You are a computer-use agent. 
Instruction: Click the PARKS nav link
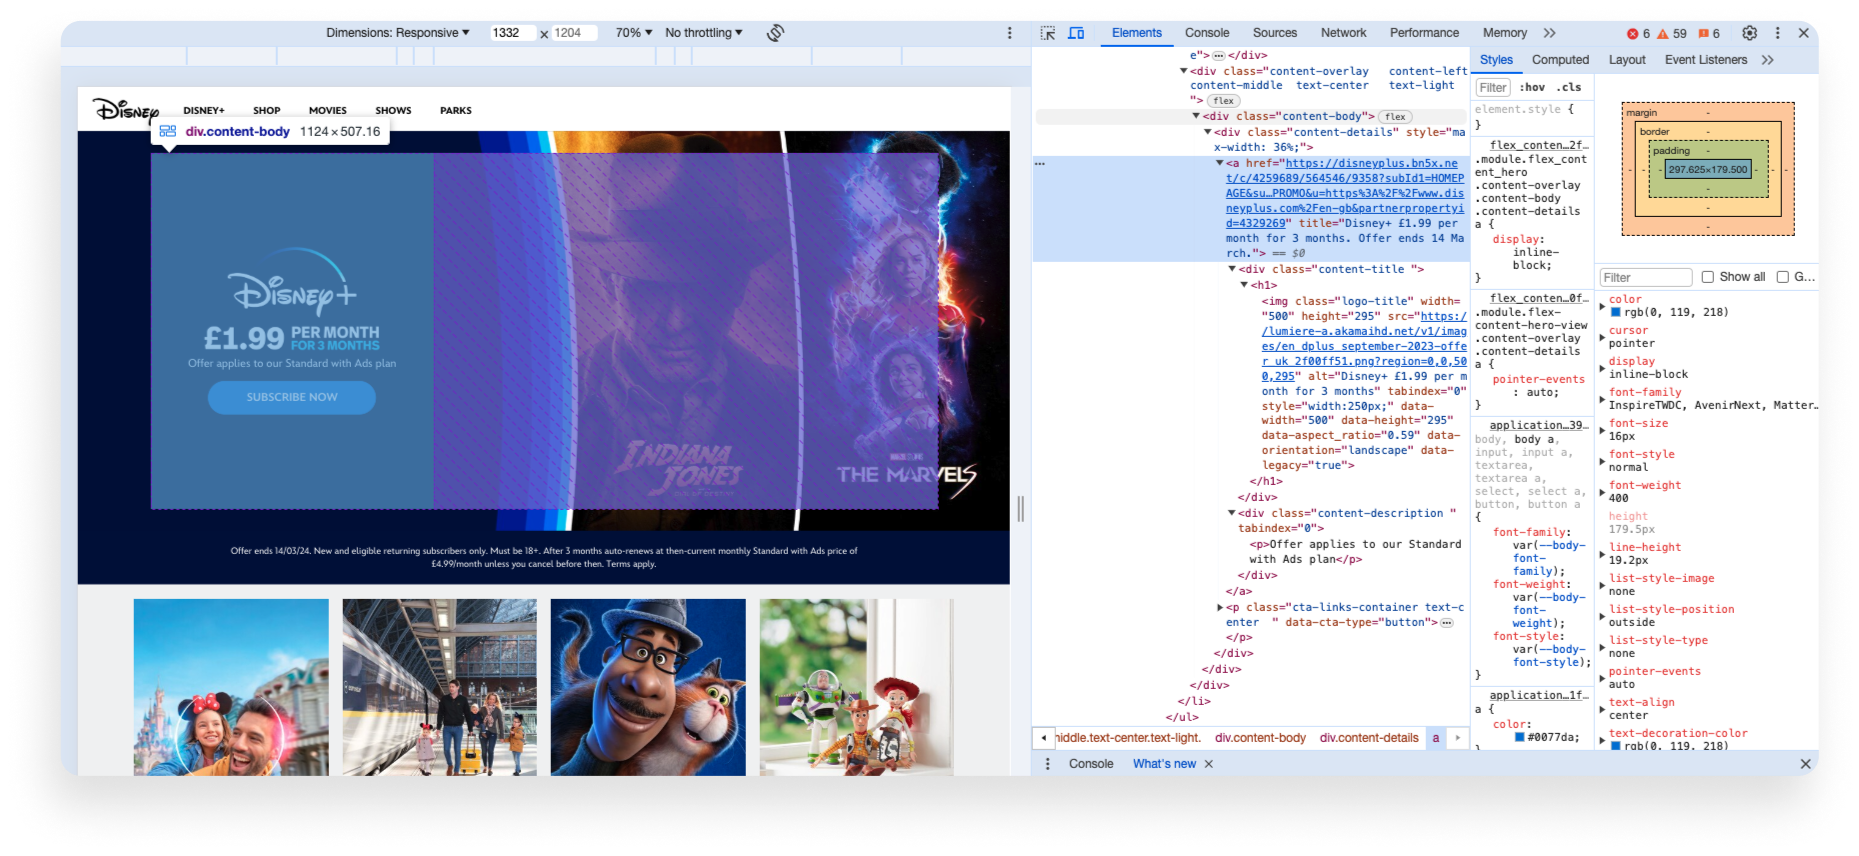[456, 111]
